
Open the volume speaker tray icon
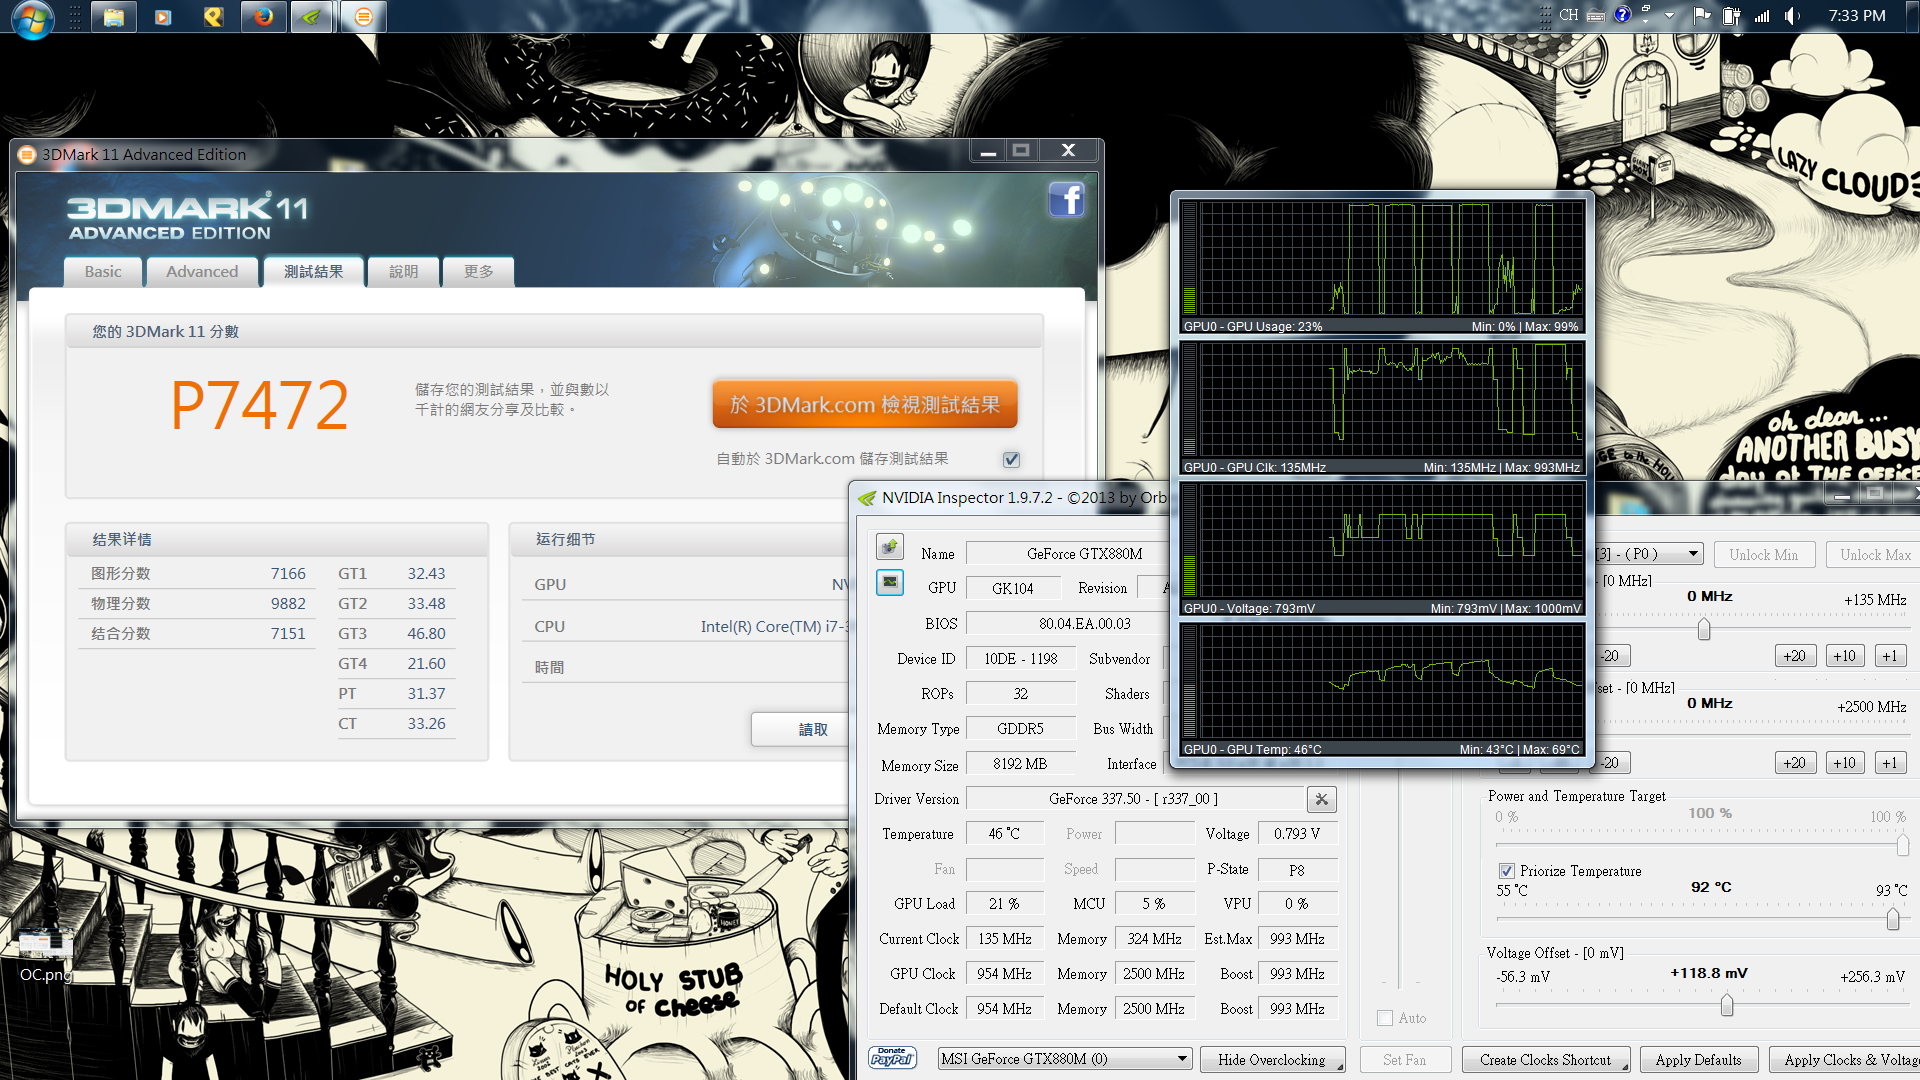1793,16
